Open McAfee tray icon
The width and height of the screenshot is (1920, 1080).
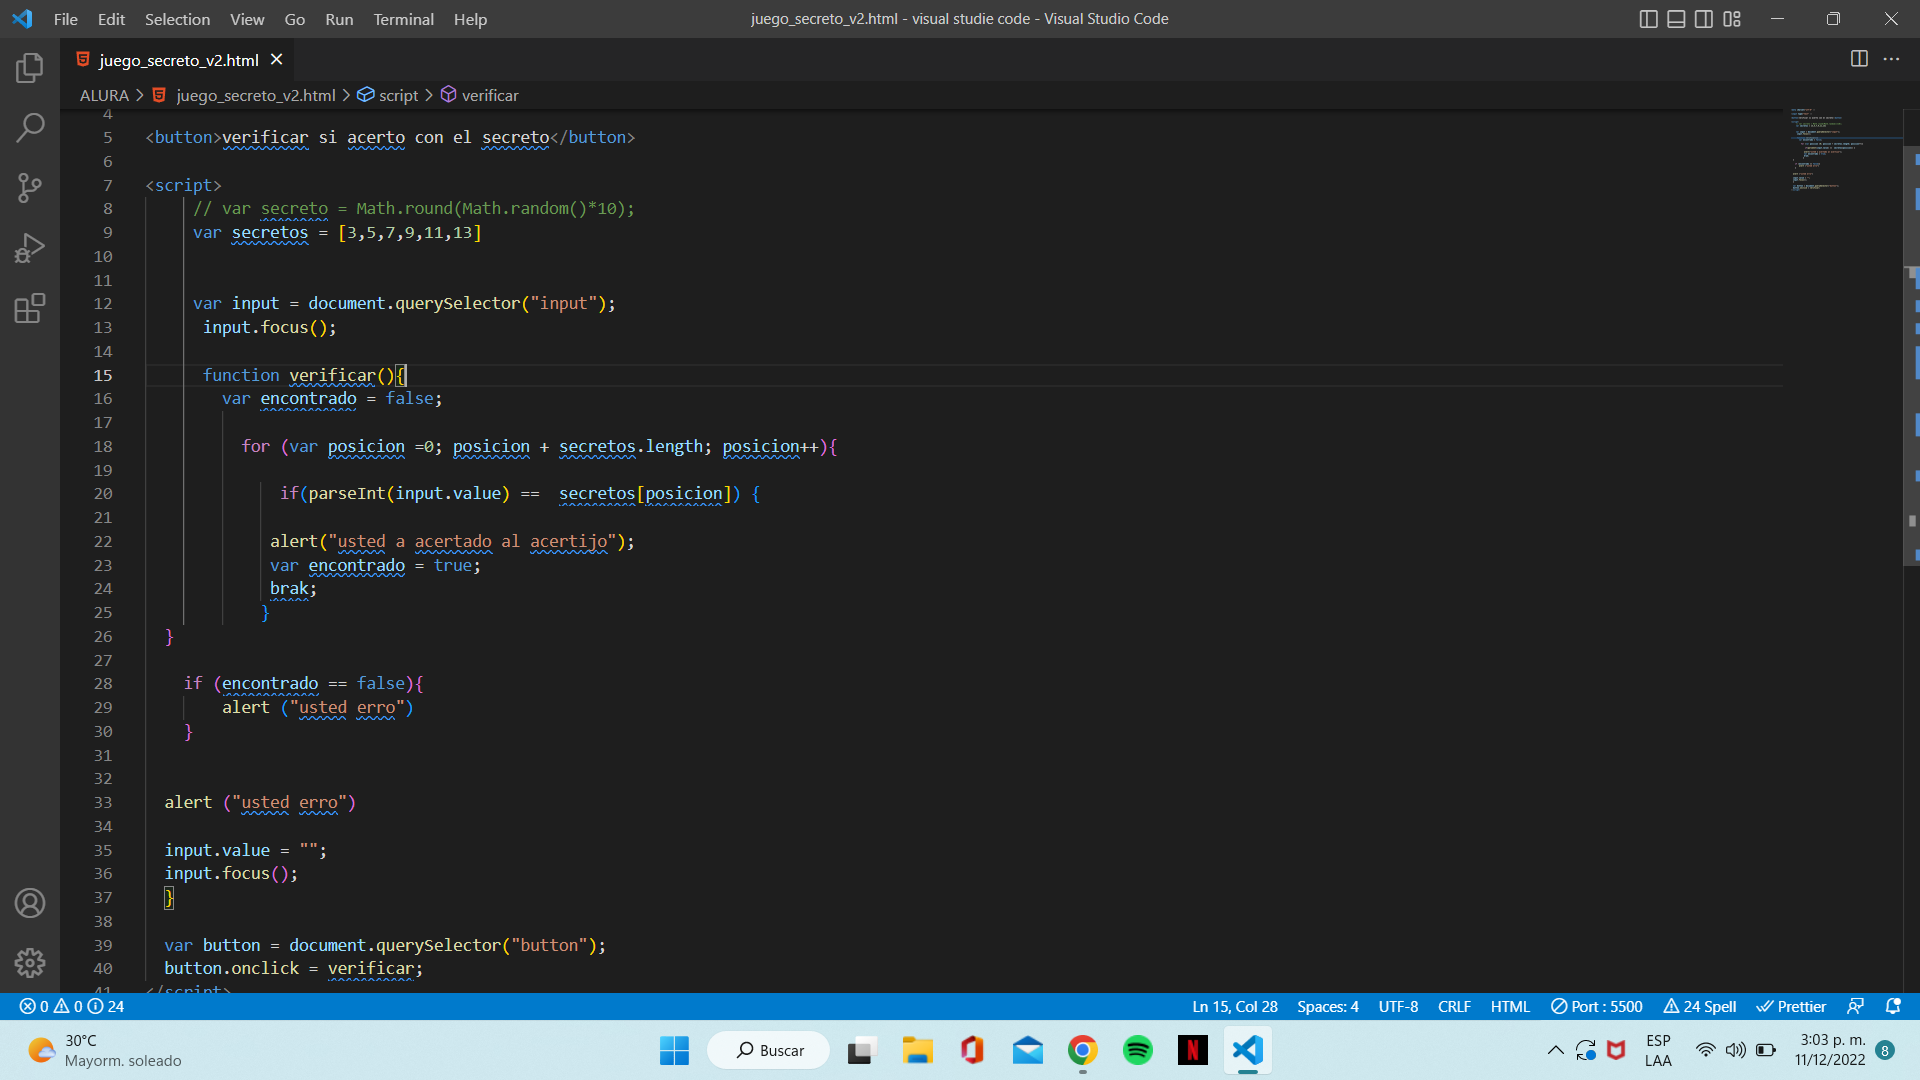click(x=1616, y=1050)
